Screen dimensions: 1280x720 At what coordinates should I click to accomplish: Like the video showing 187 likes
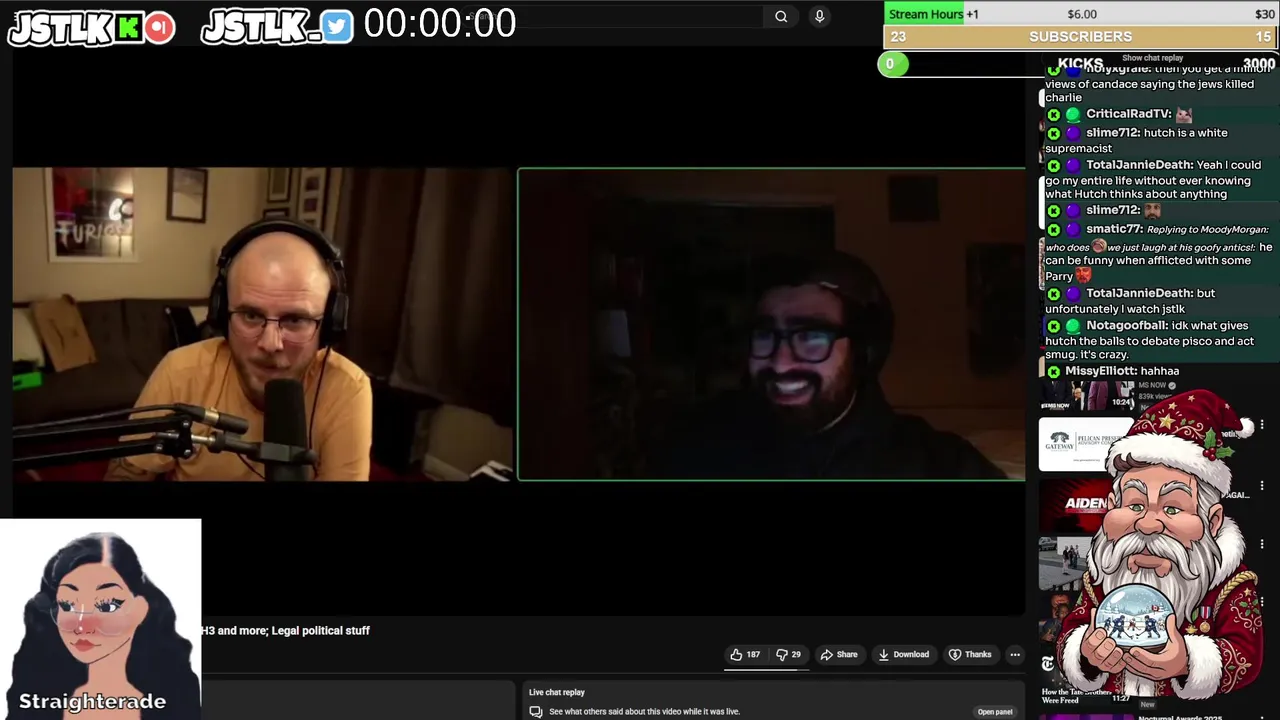744,655
